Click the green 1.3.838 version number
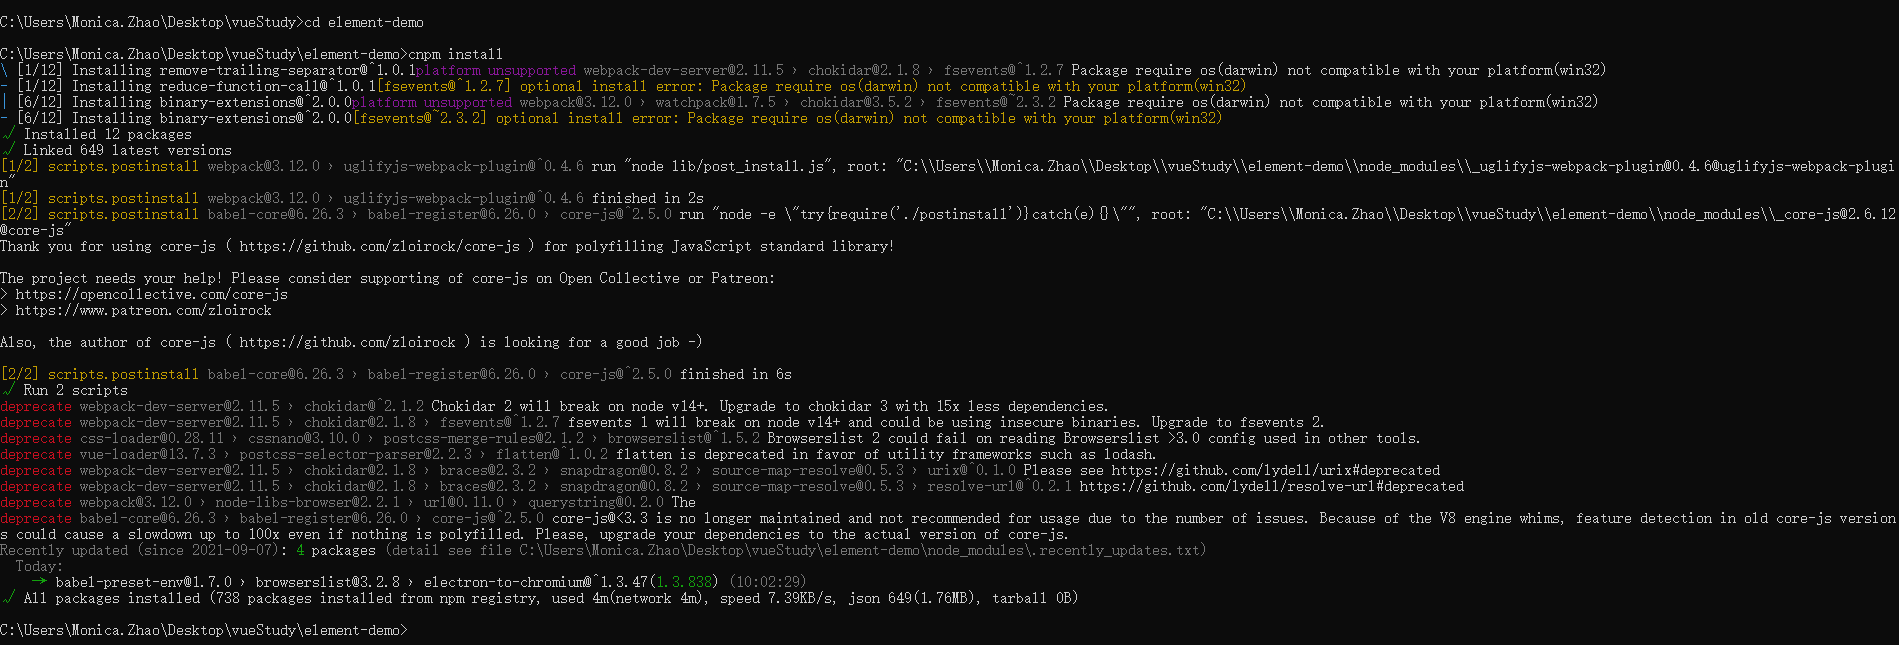 [x=687, y=582]
